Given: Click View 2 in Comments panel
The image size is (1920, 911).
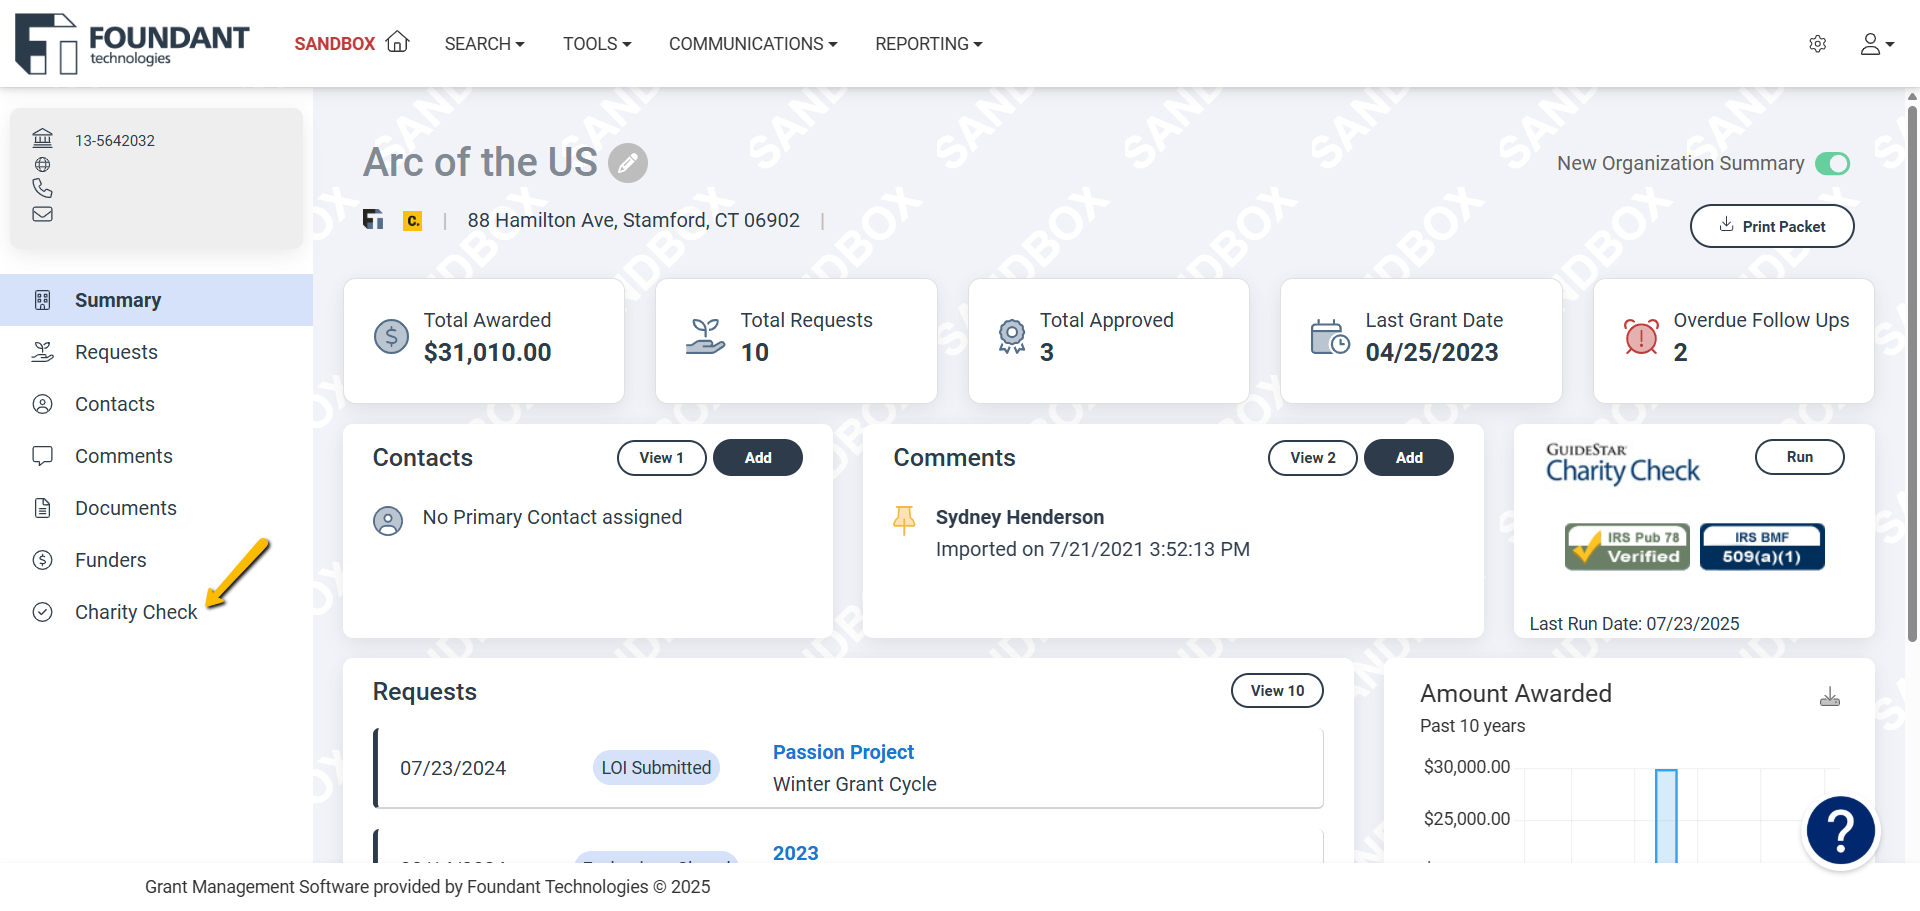Looking at the screenshot, I should (x=1313, y=457).
